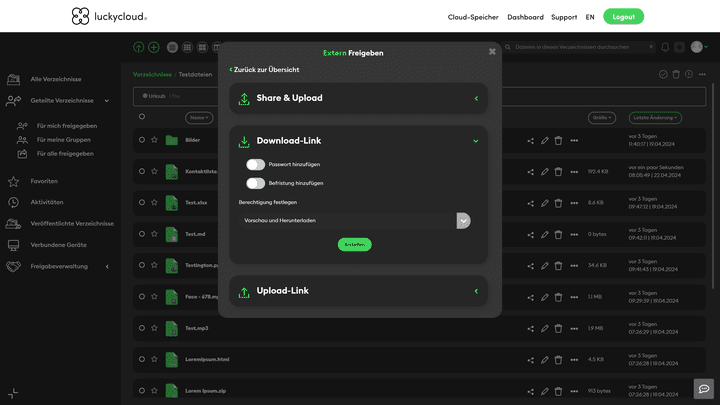Open the 'Vorschau und Herunterladen' permission dropdown
This screenshot has width=720, height=405.
(463, 220)
